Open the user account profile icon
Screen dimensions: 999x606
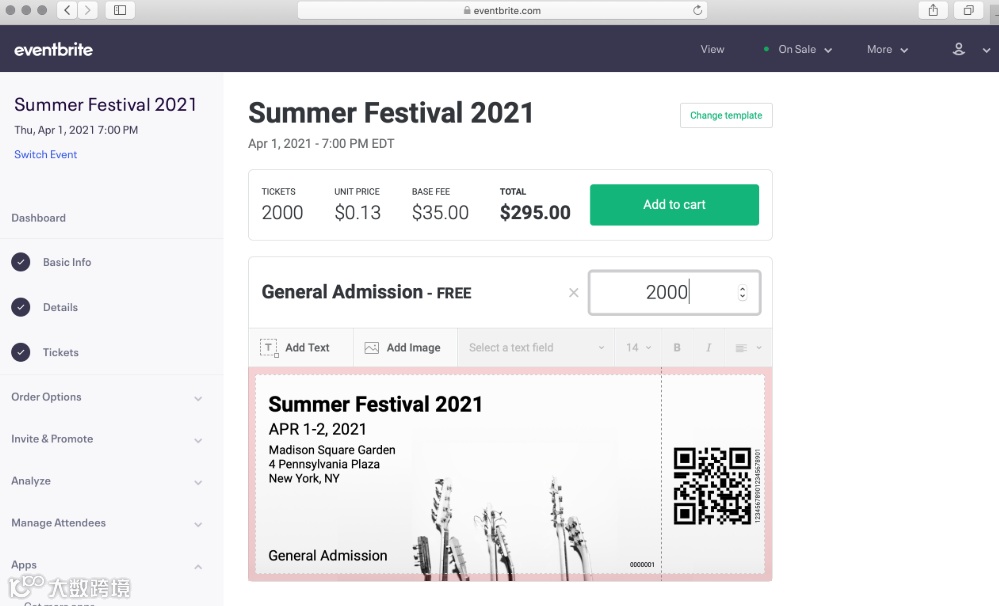(959, 49)
